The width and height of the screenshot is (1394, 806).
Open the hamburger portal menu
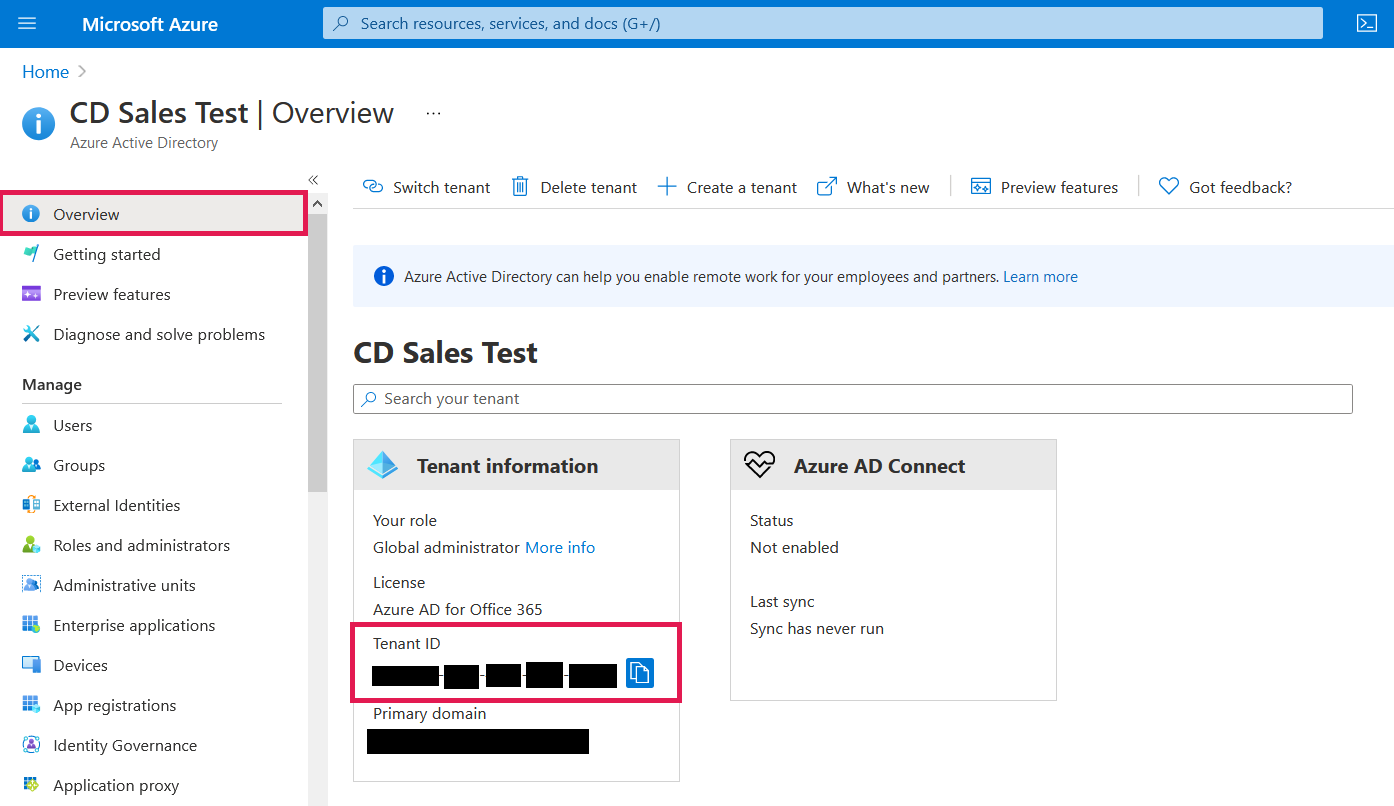27,23
